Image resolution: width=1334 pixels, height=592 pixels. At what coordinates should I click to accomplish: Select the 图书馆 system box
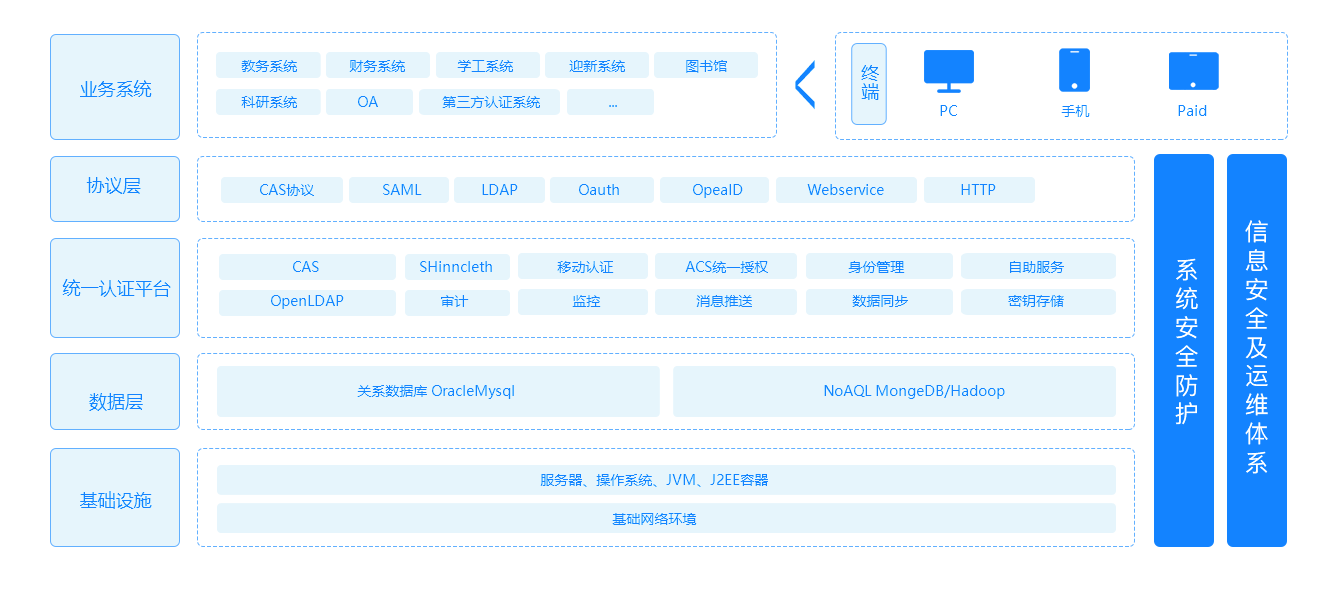pyautogui.click(x=706, y=66)
